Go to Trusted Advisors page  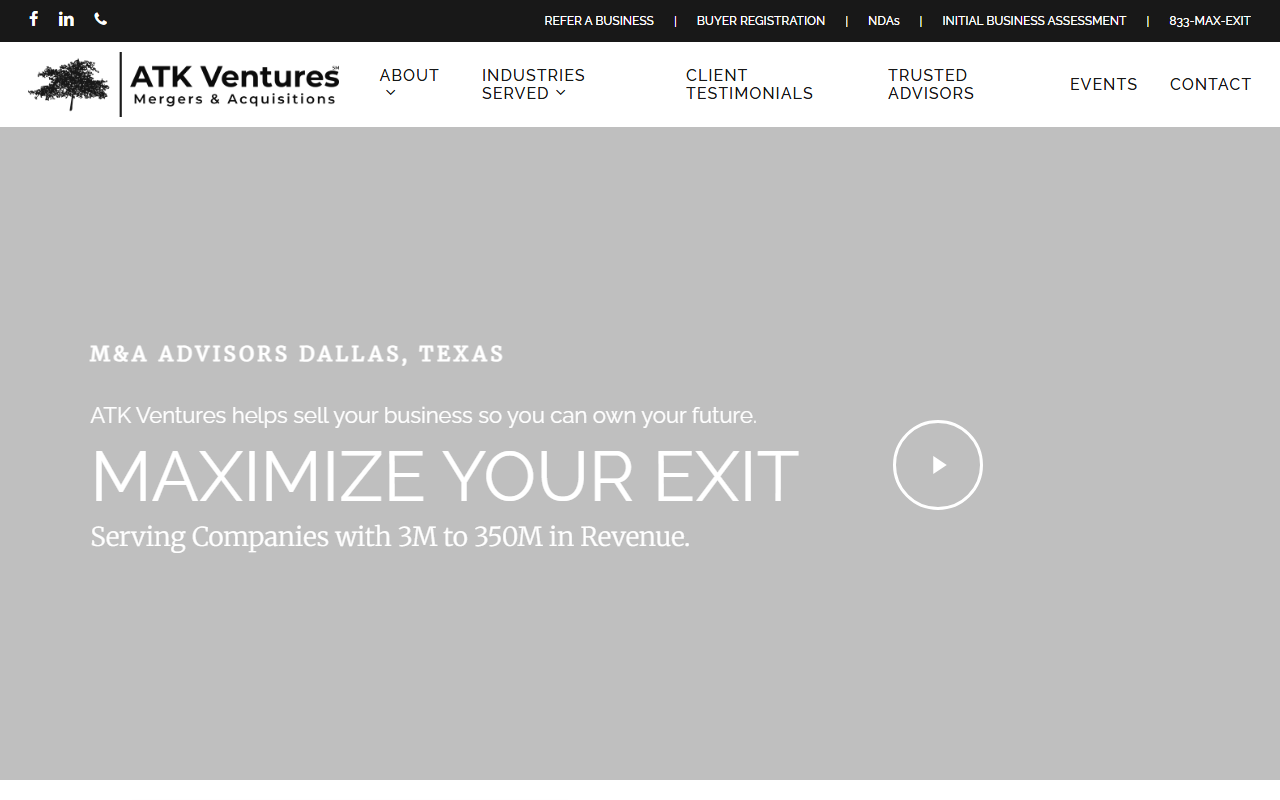(931, 84)
